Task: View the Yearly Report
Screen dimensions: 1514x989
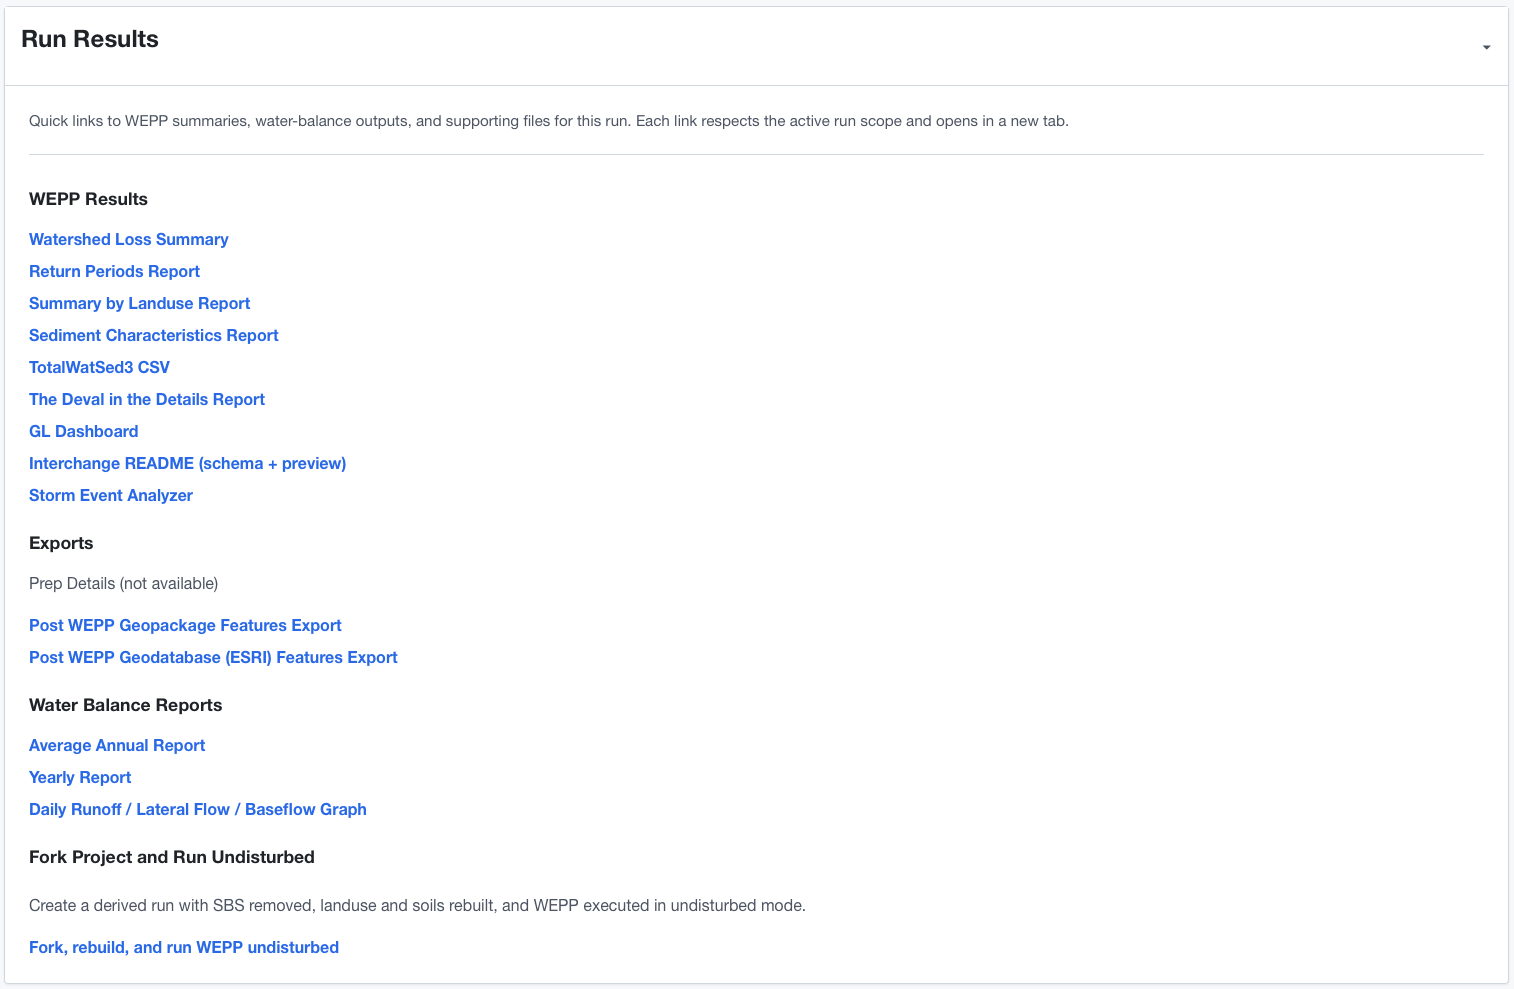Action: pos(80,777)
